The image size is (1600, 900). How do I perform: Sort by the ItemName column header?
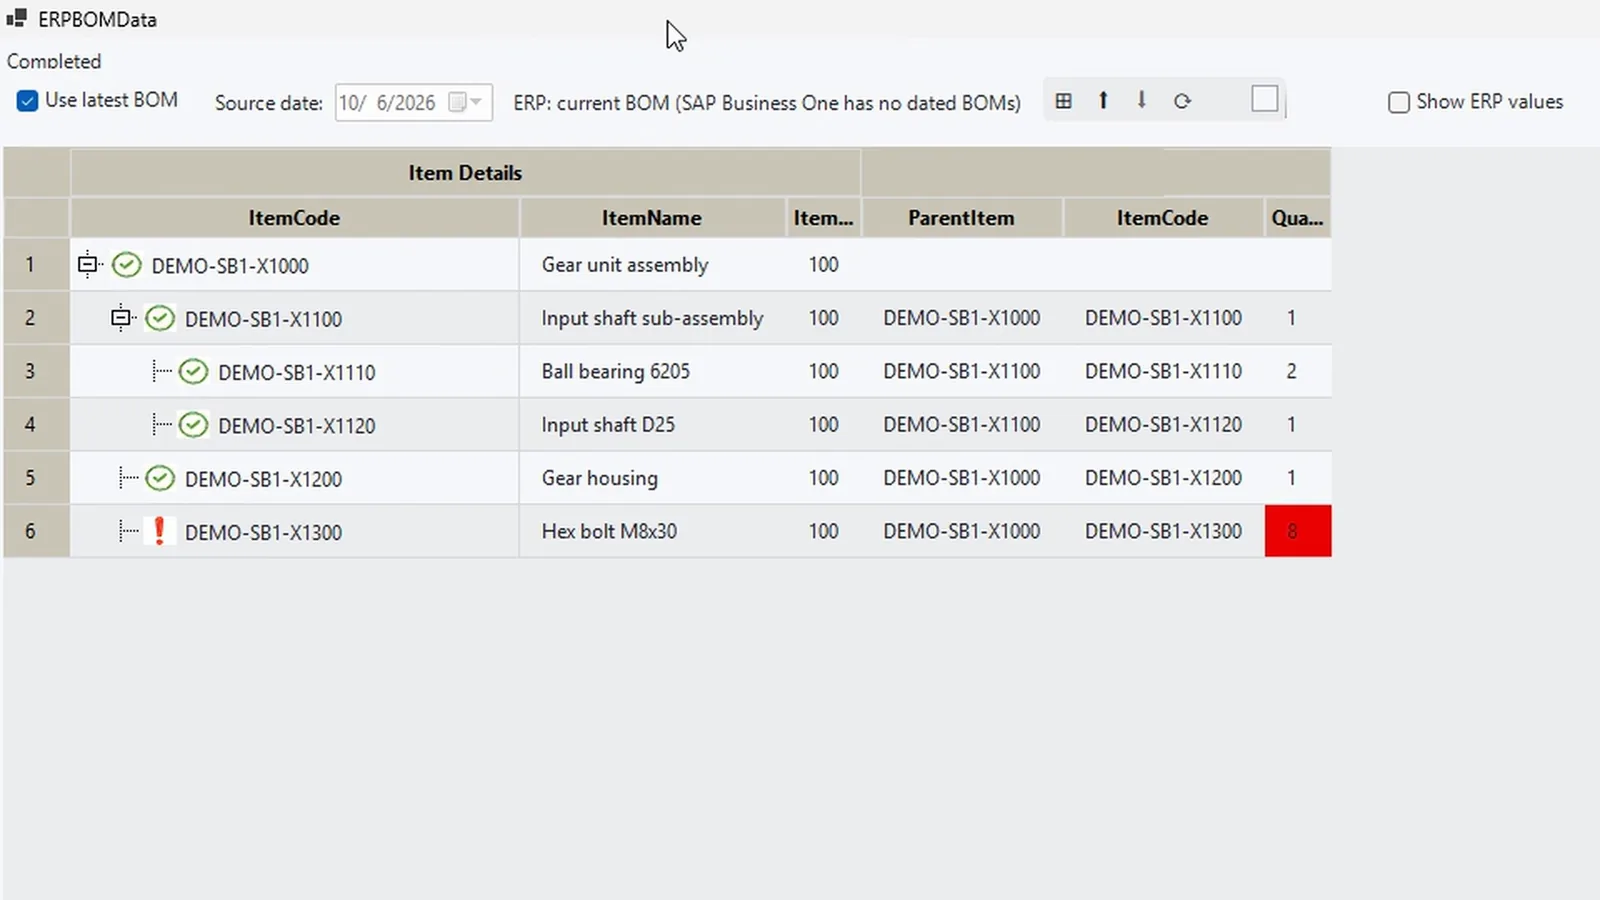(x=651, y=218)
